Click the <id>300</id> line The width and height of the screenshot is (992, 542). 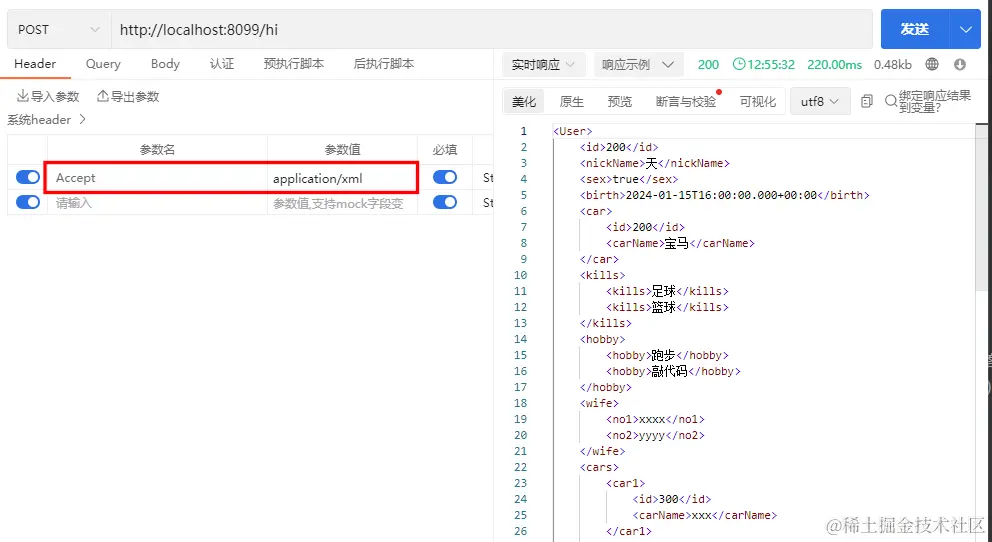point(671,499)
